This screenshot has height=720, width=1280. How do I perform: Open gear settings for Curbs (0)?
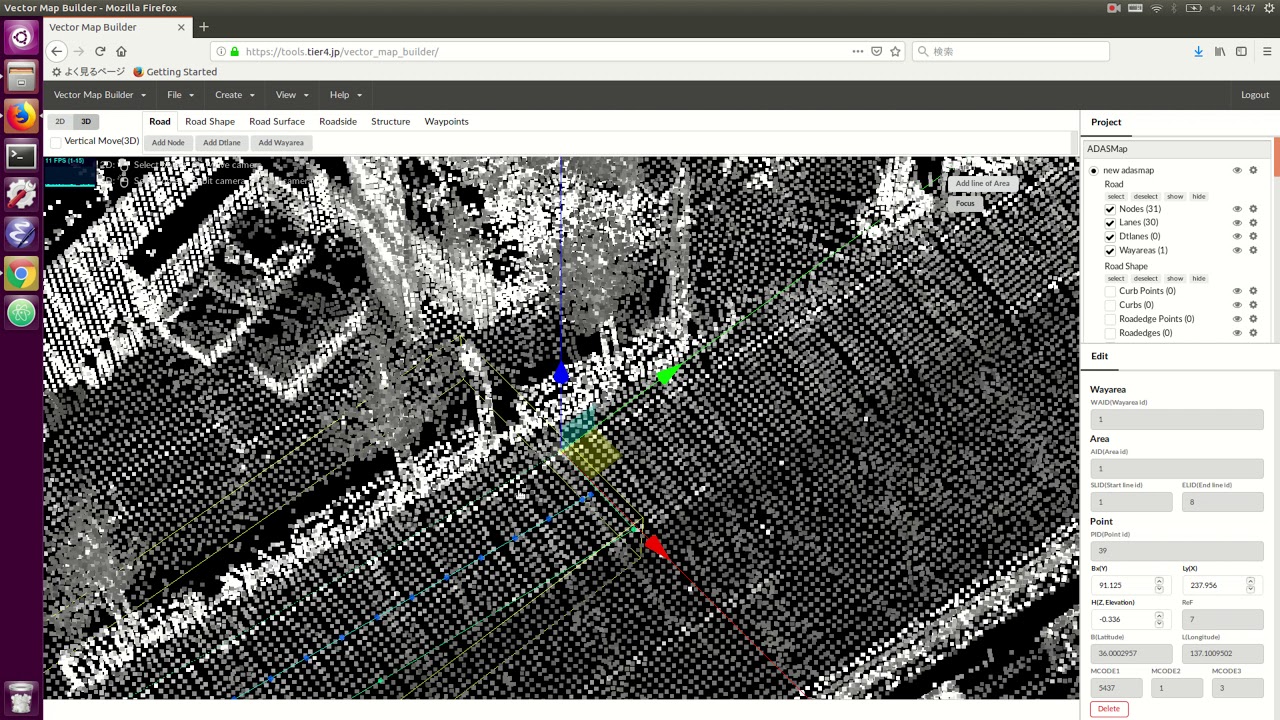pyautogui.click(x=1253, y=305)
